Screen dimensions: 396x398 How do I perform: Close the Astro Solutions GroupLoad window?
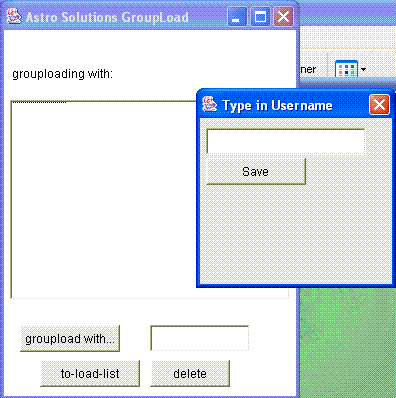click(x=283, y=17)
